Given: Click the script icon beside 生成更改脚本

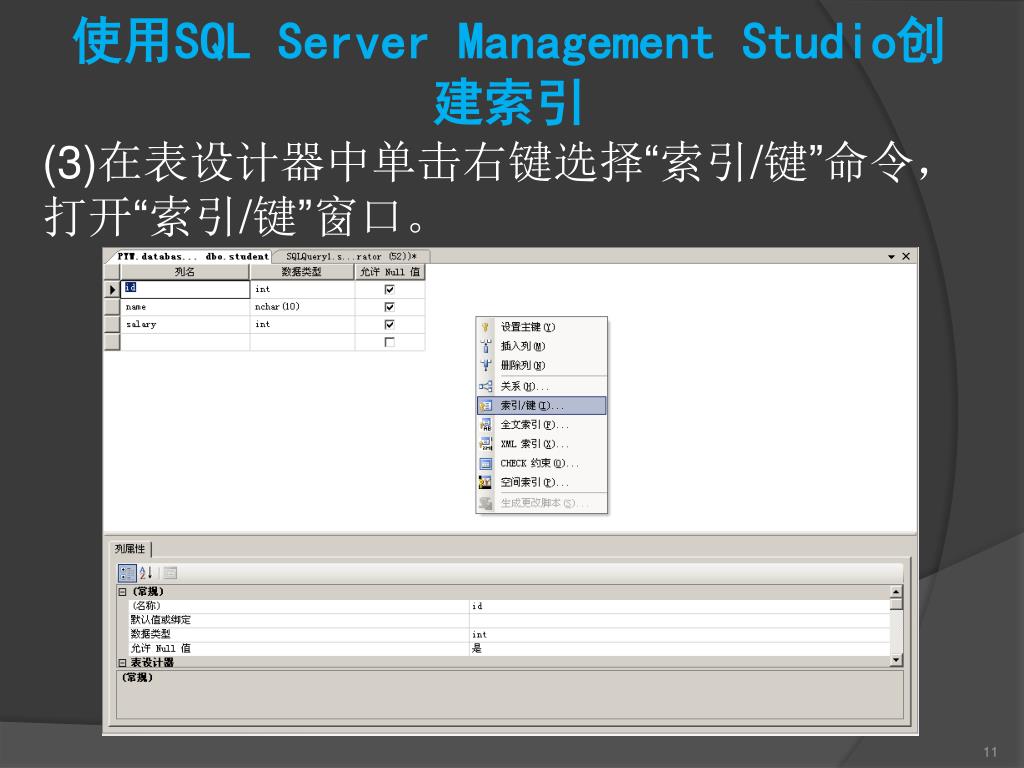Looking at the screenshot, I should pos(485,503).
